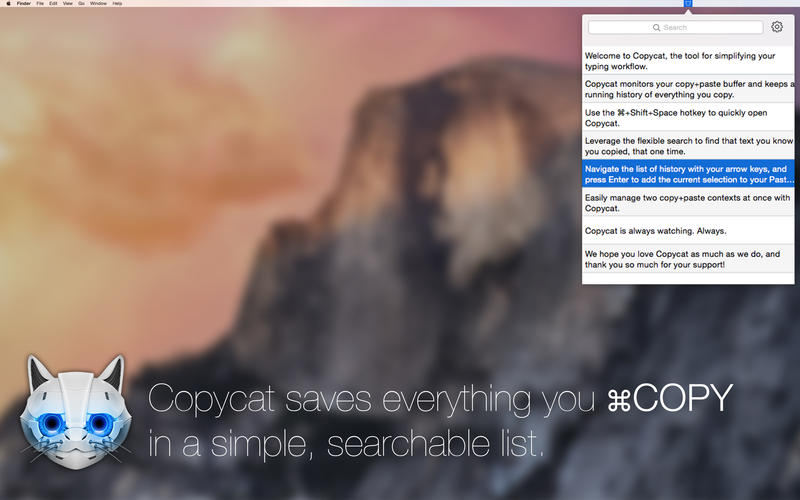The image size is (800, 500).
Task: Open the Apple menu
Action: pos(8,3)
